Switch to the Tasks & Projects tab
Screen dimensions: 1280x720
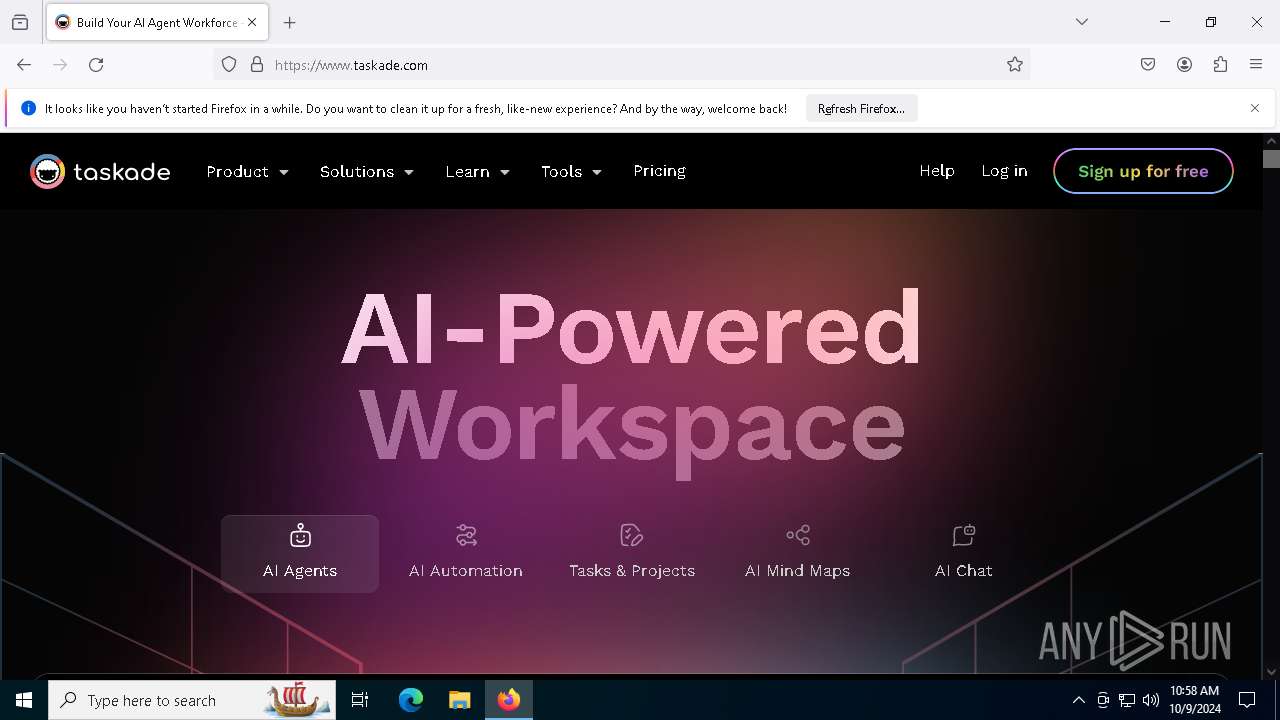[632, 554]
